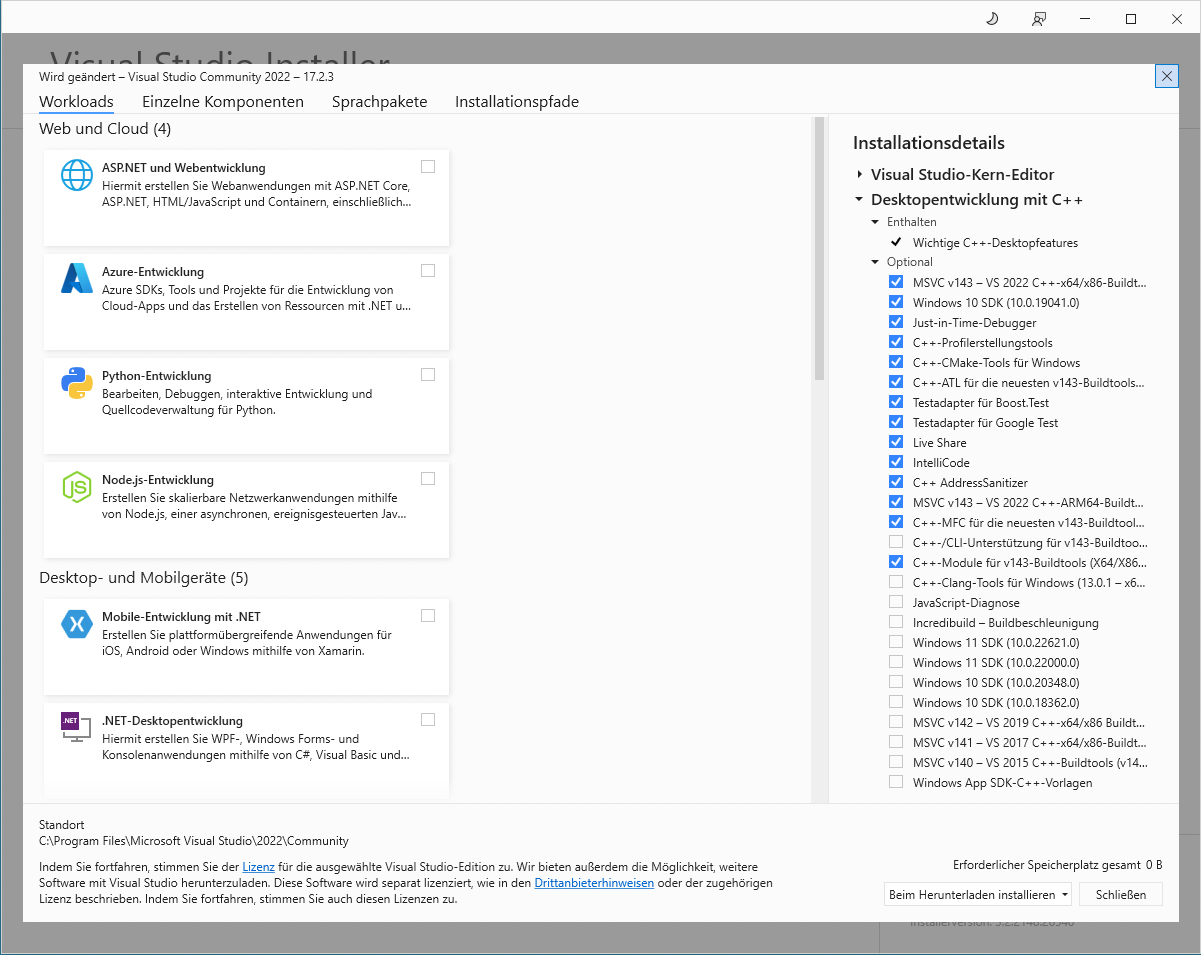Click the workloads list scrollbar thumb
This screenshot has height=955, width=1201.
pos(819,248)
